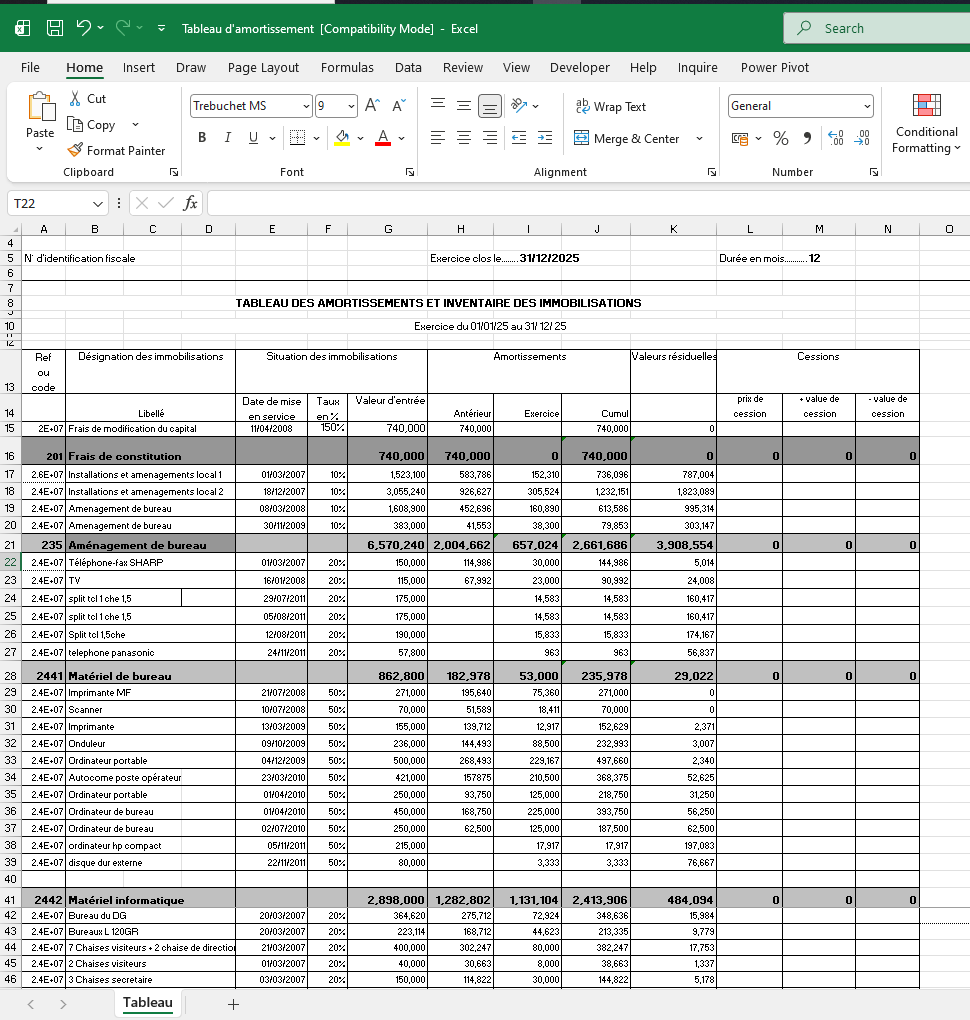Image resolution: width=970 pixels, height=1020 pixels.
Task: Open the Font dialog launcher
Action: tap(410, 172)
